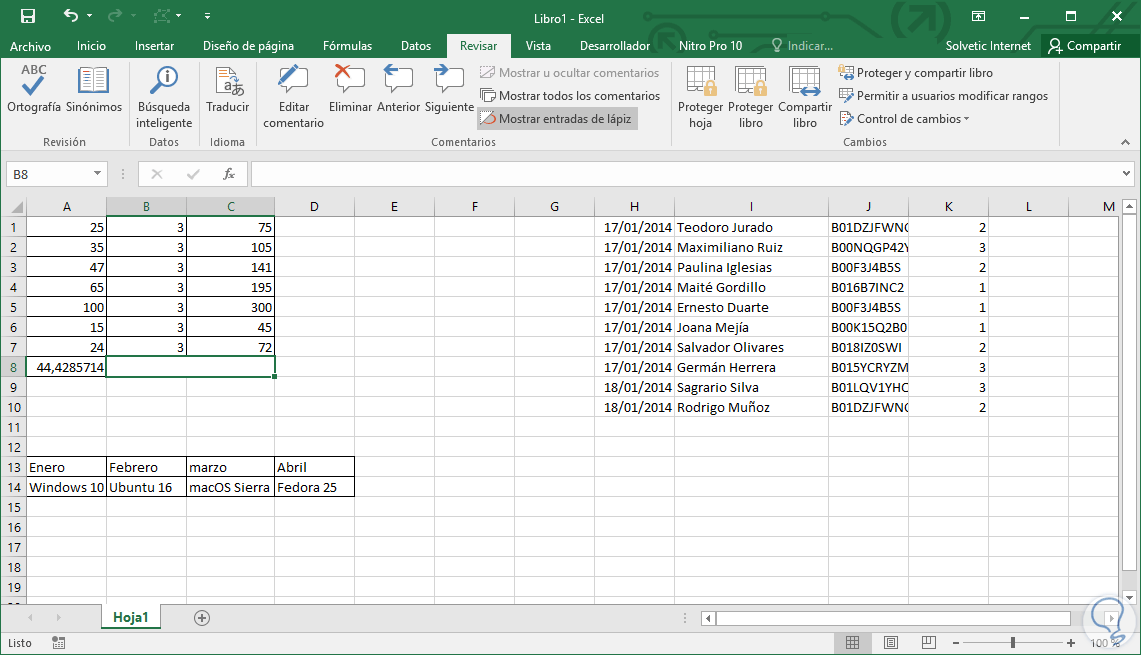Click the zoom in plus button
Image resolution: width=1141 pixels, height=655 pixels.
click(1070, 643)
